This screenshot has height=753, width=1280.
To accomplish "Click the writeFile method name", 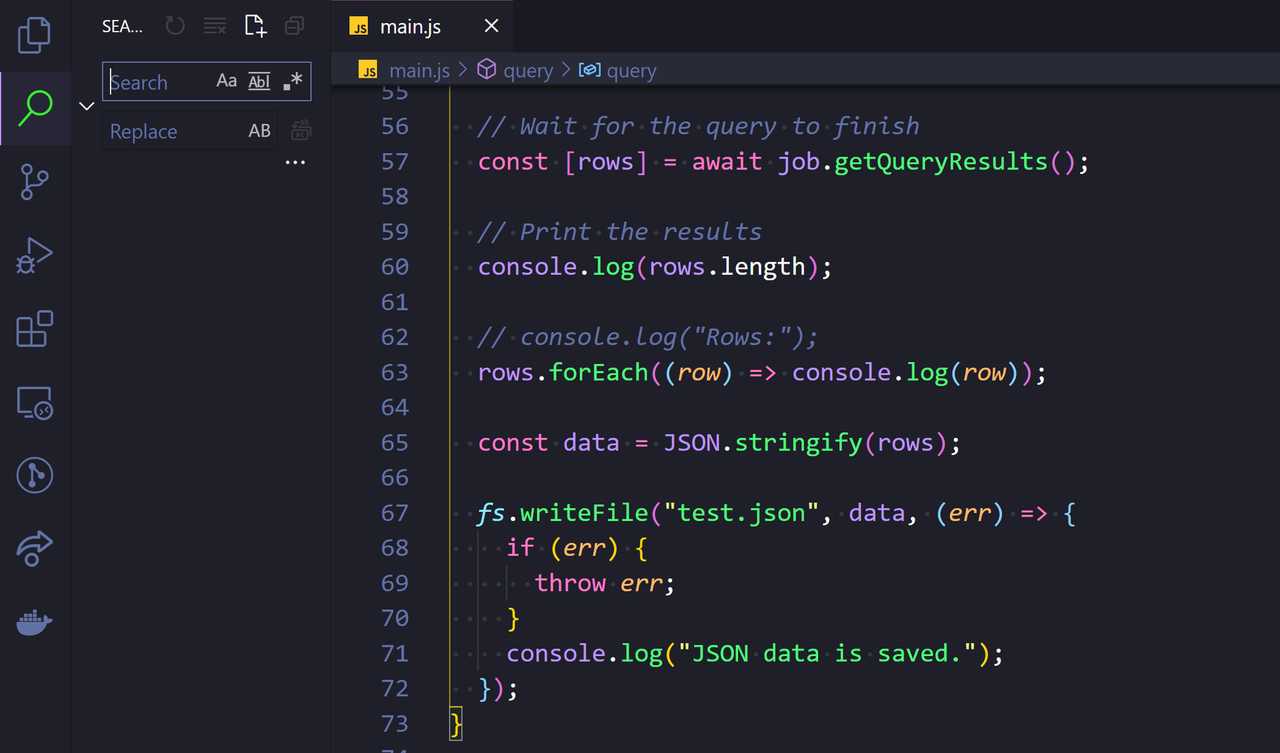I will [584, 512].
